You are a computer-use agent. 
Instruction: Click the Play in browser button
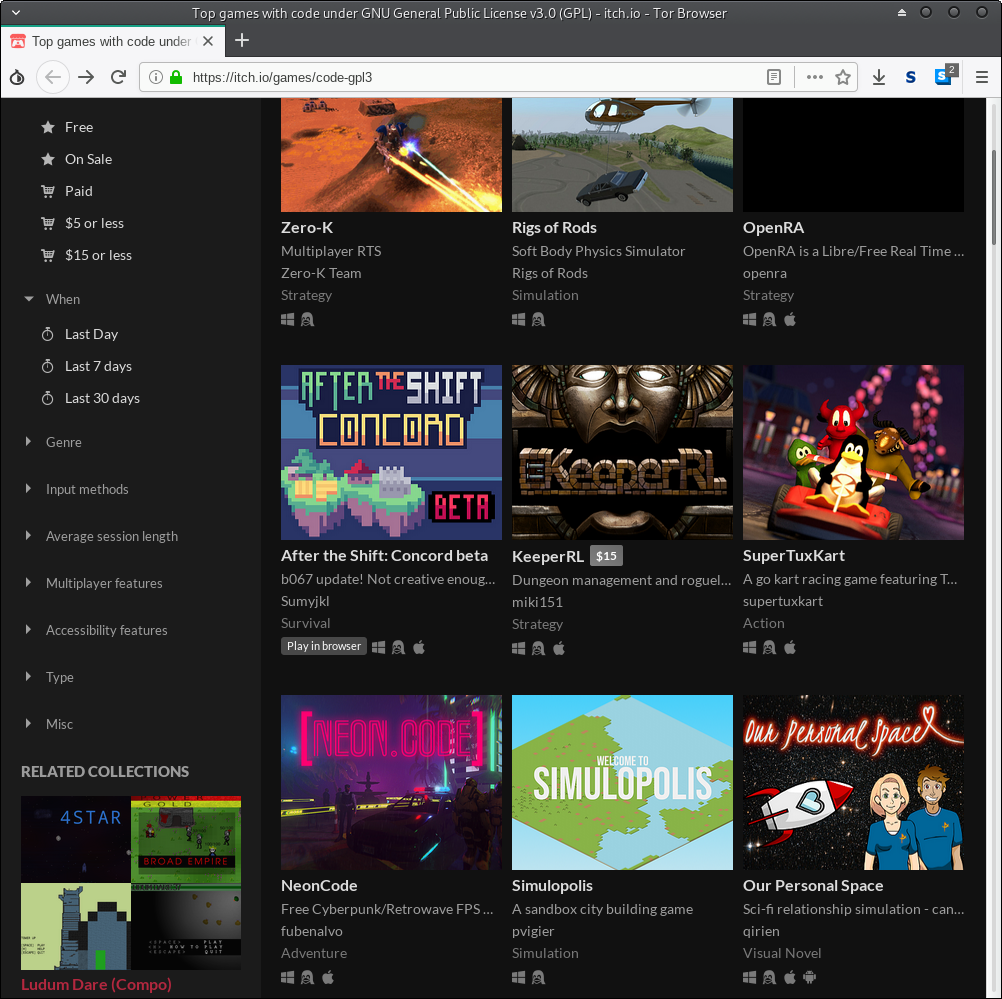[324, 646]
